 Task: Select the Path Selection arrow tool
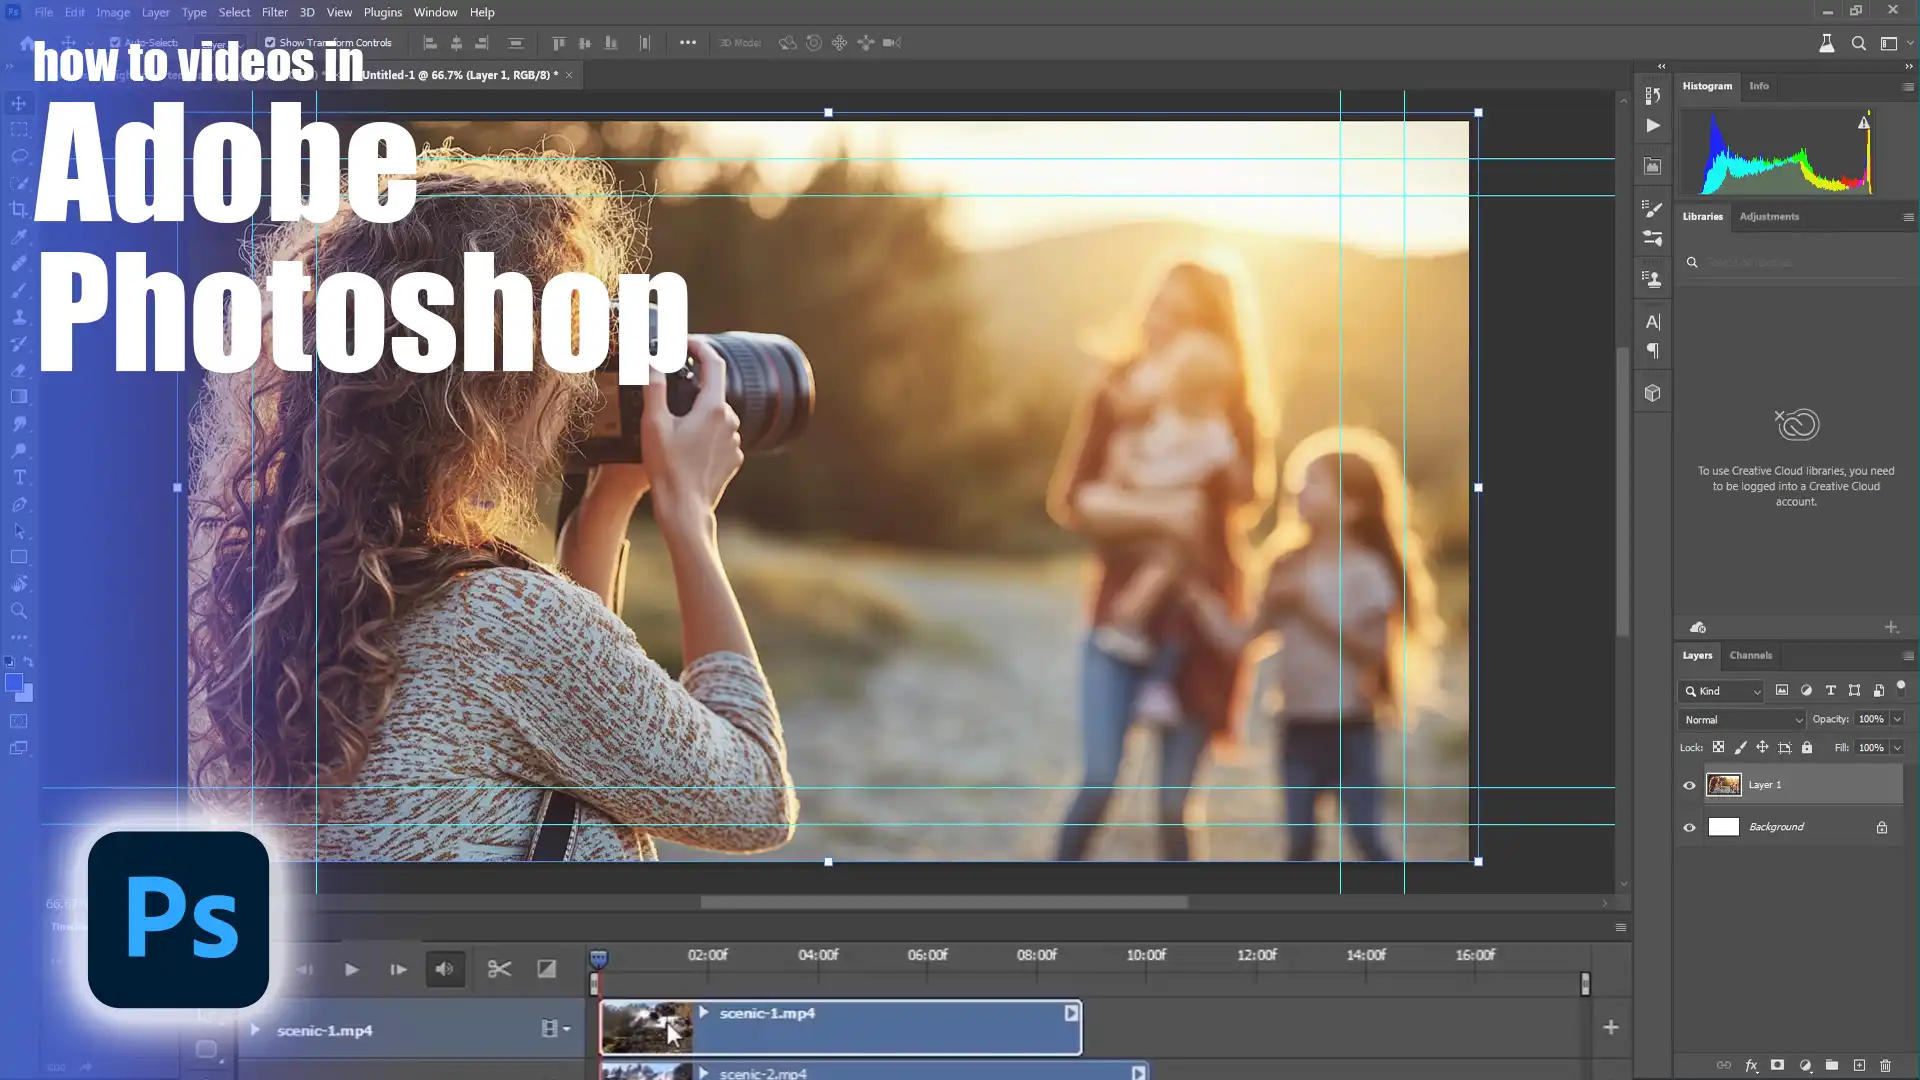click(19, 531)
